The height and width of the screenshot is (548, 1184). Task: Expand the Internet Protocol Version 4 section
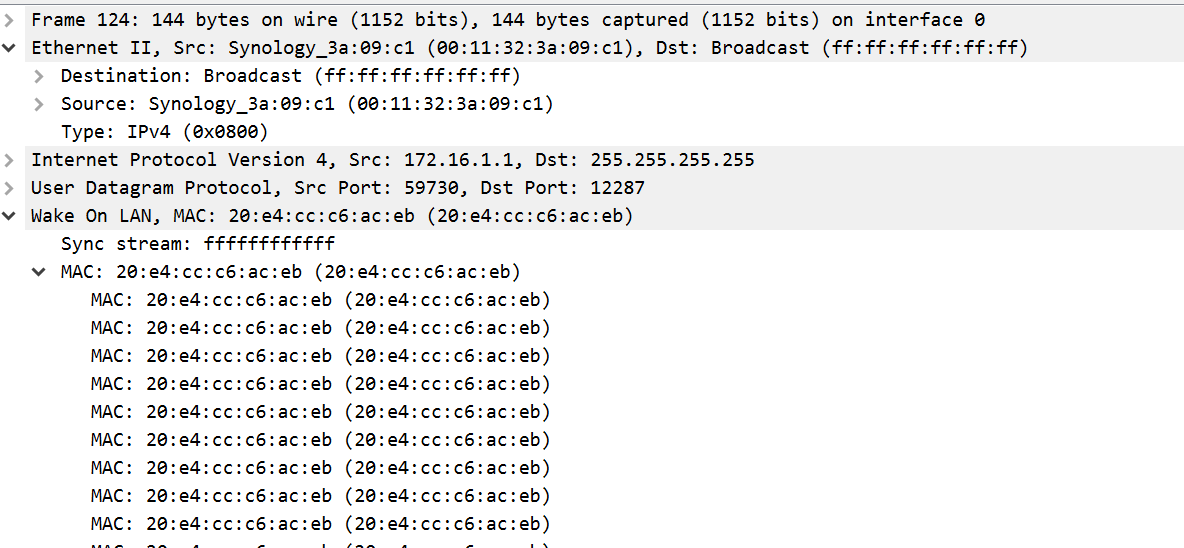tap(8, 160)
